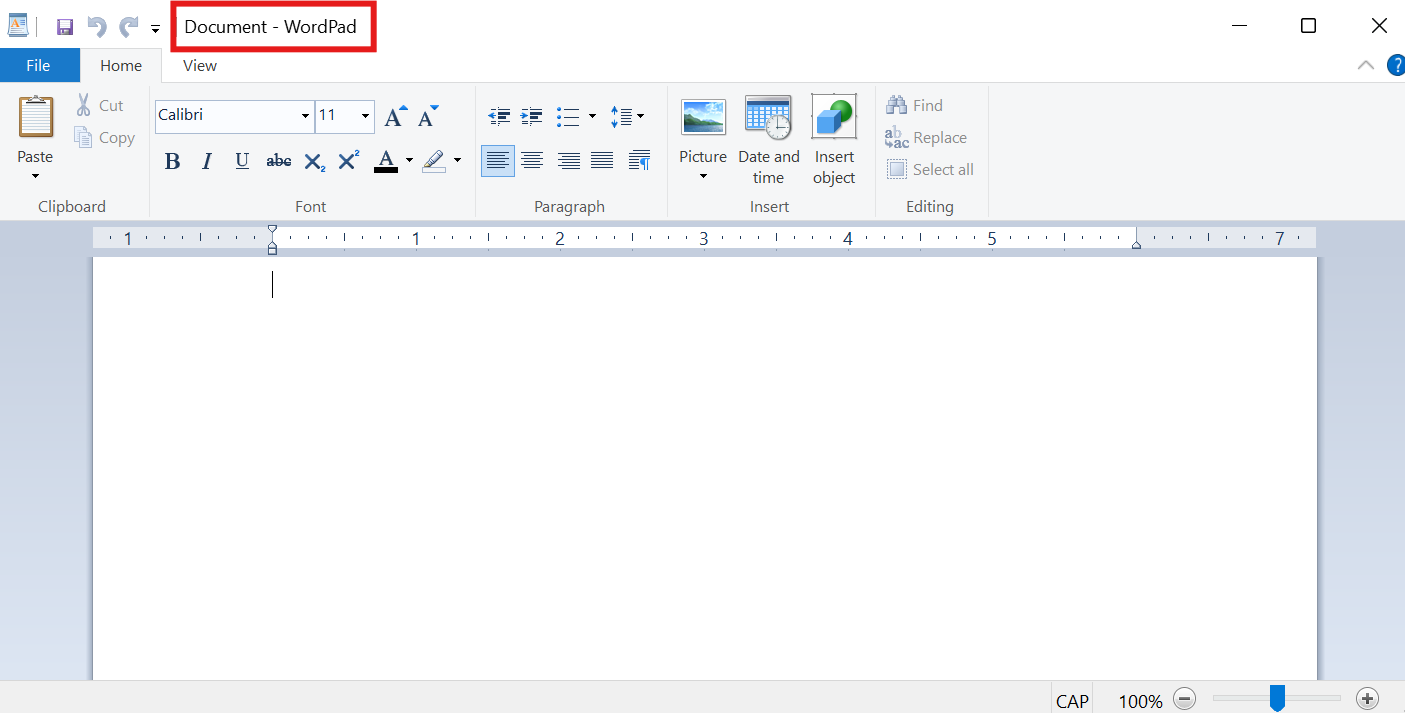Click the WordPad application icon in title bar
Viewport: 1405px width, 713px height.
pyautogui.click(x=18, y=26)
